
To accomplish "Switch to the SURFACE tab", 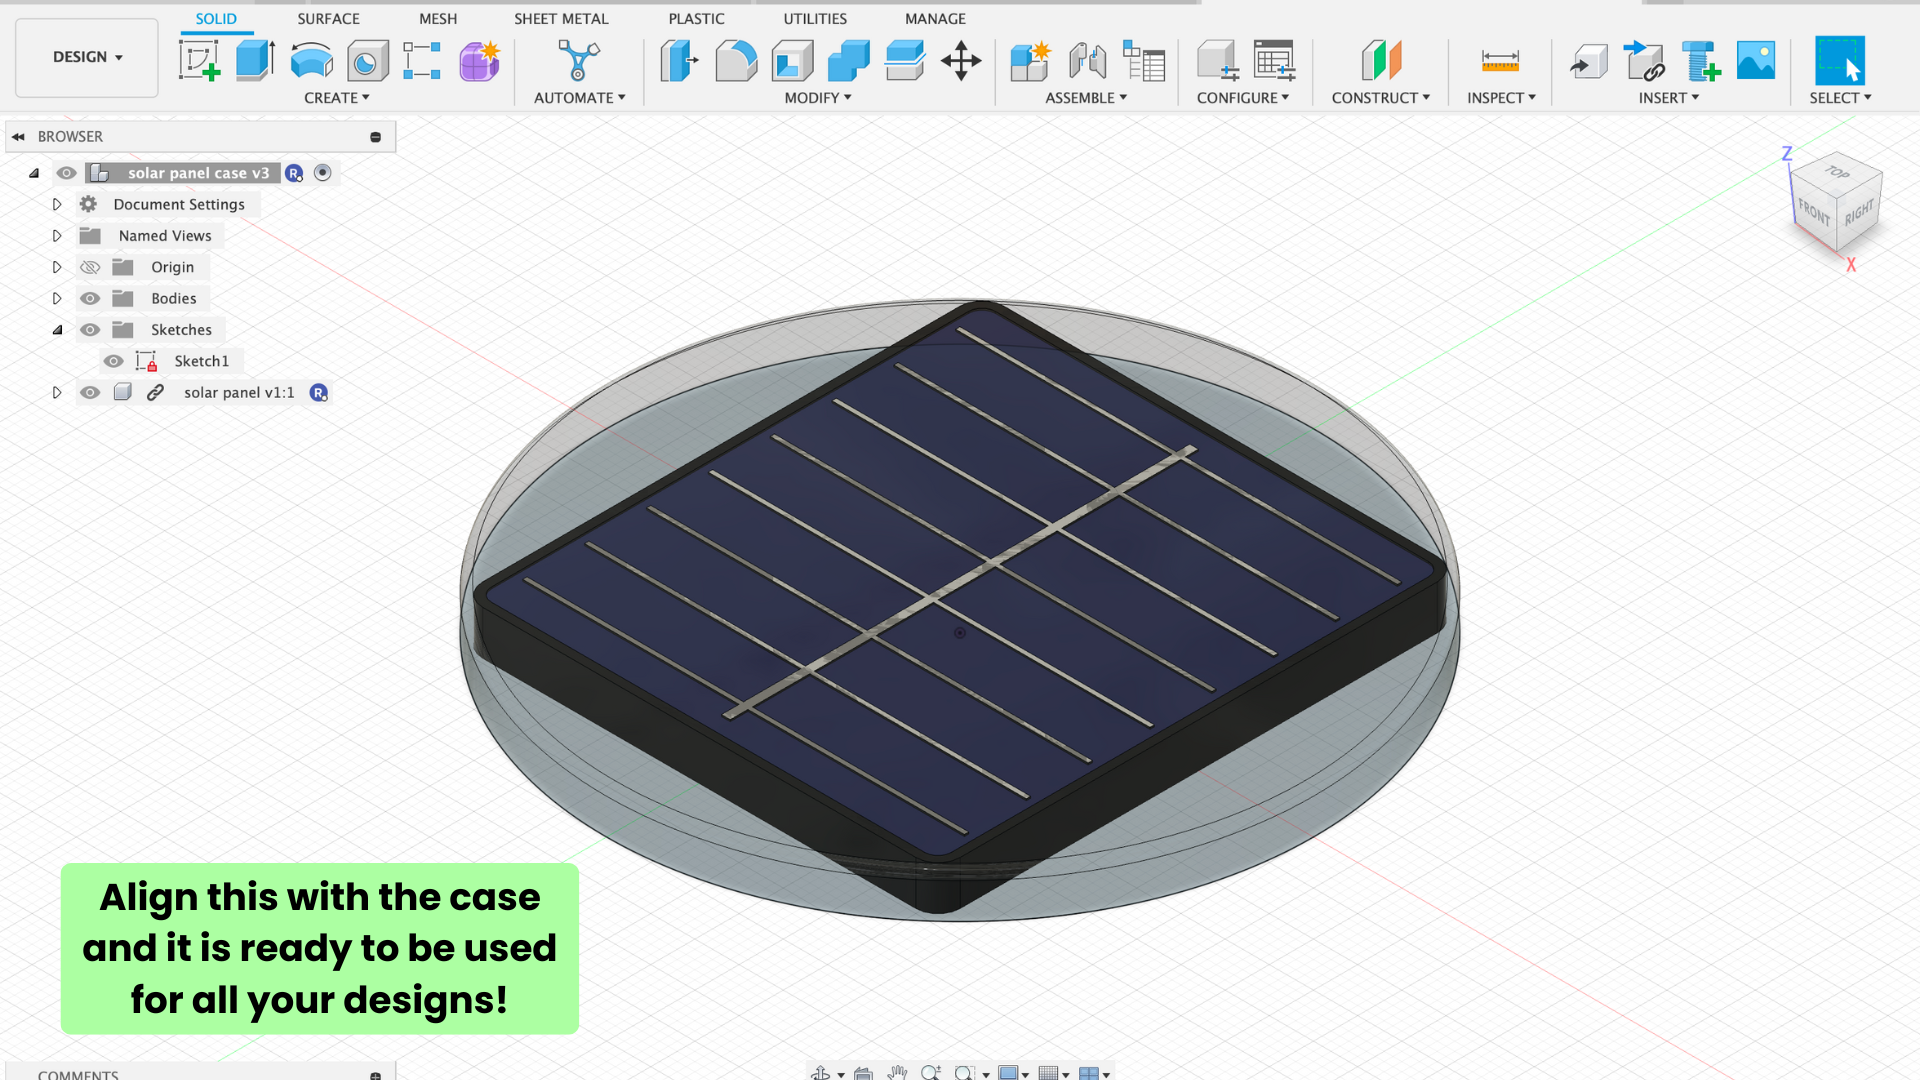I will click(x=328, y=19).
